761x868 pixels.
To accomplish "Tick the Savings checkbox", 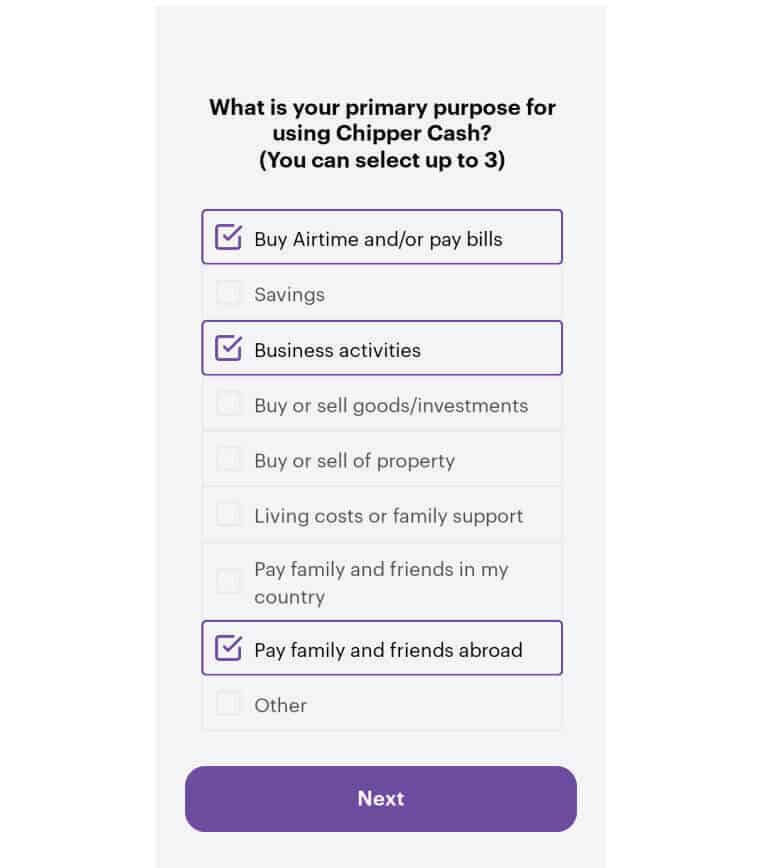I will (x=229, y=293).
